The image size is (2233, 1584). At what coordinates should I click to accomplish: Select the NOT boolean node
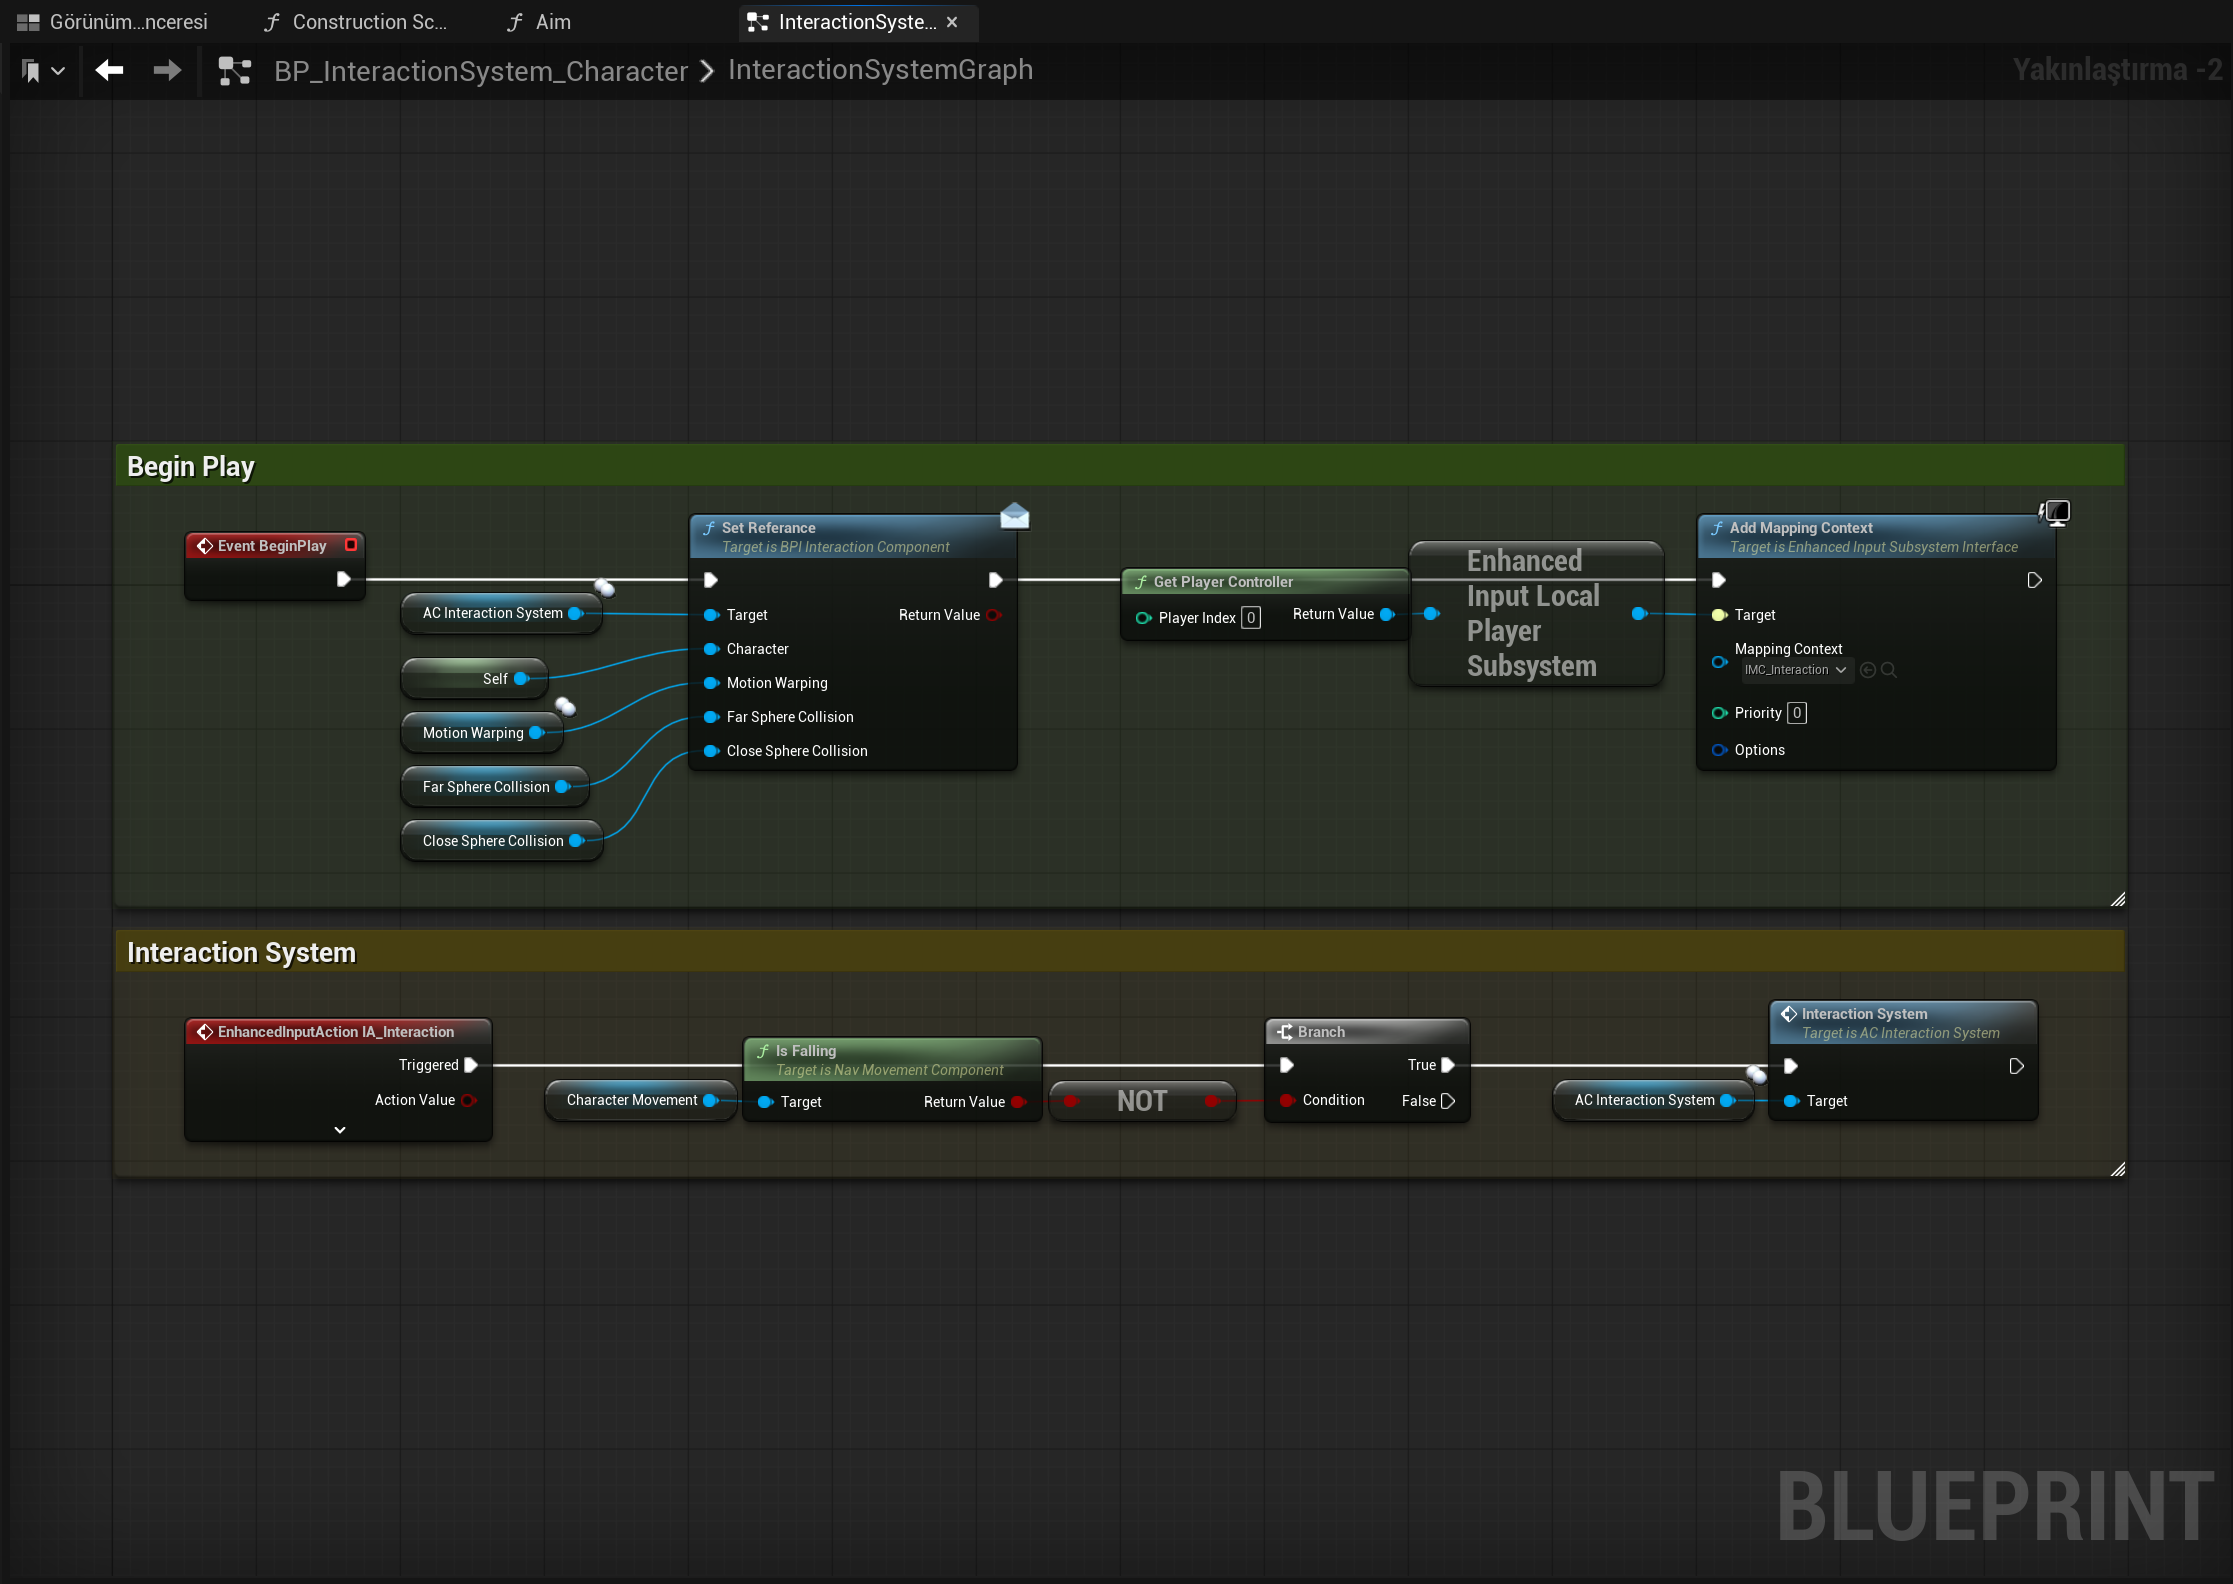(x=1142, y=1101)
